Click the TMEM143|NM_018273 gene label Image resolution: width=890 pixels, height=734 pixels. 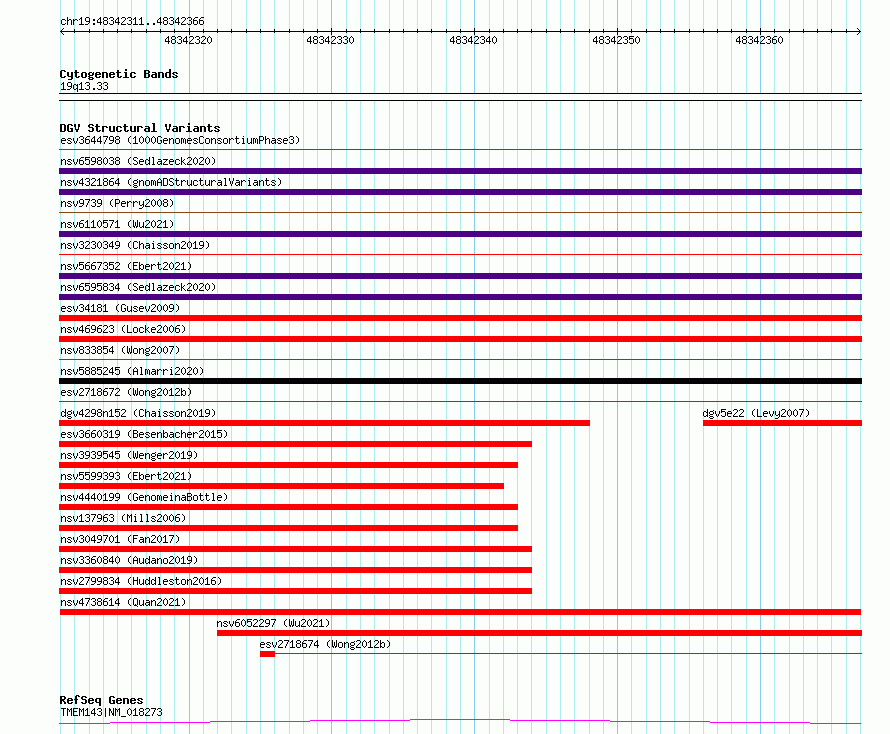pos(111,712)
